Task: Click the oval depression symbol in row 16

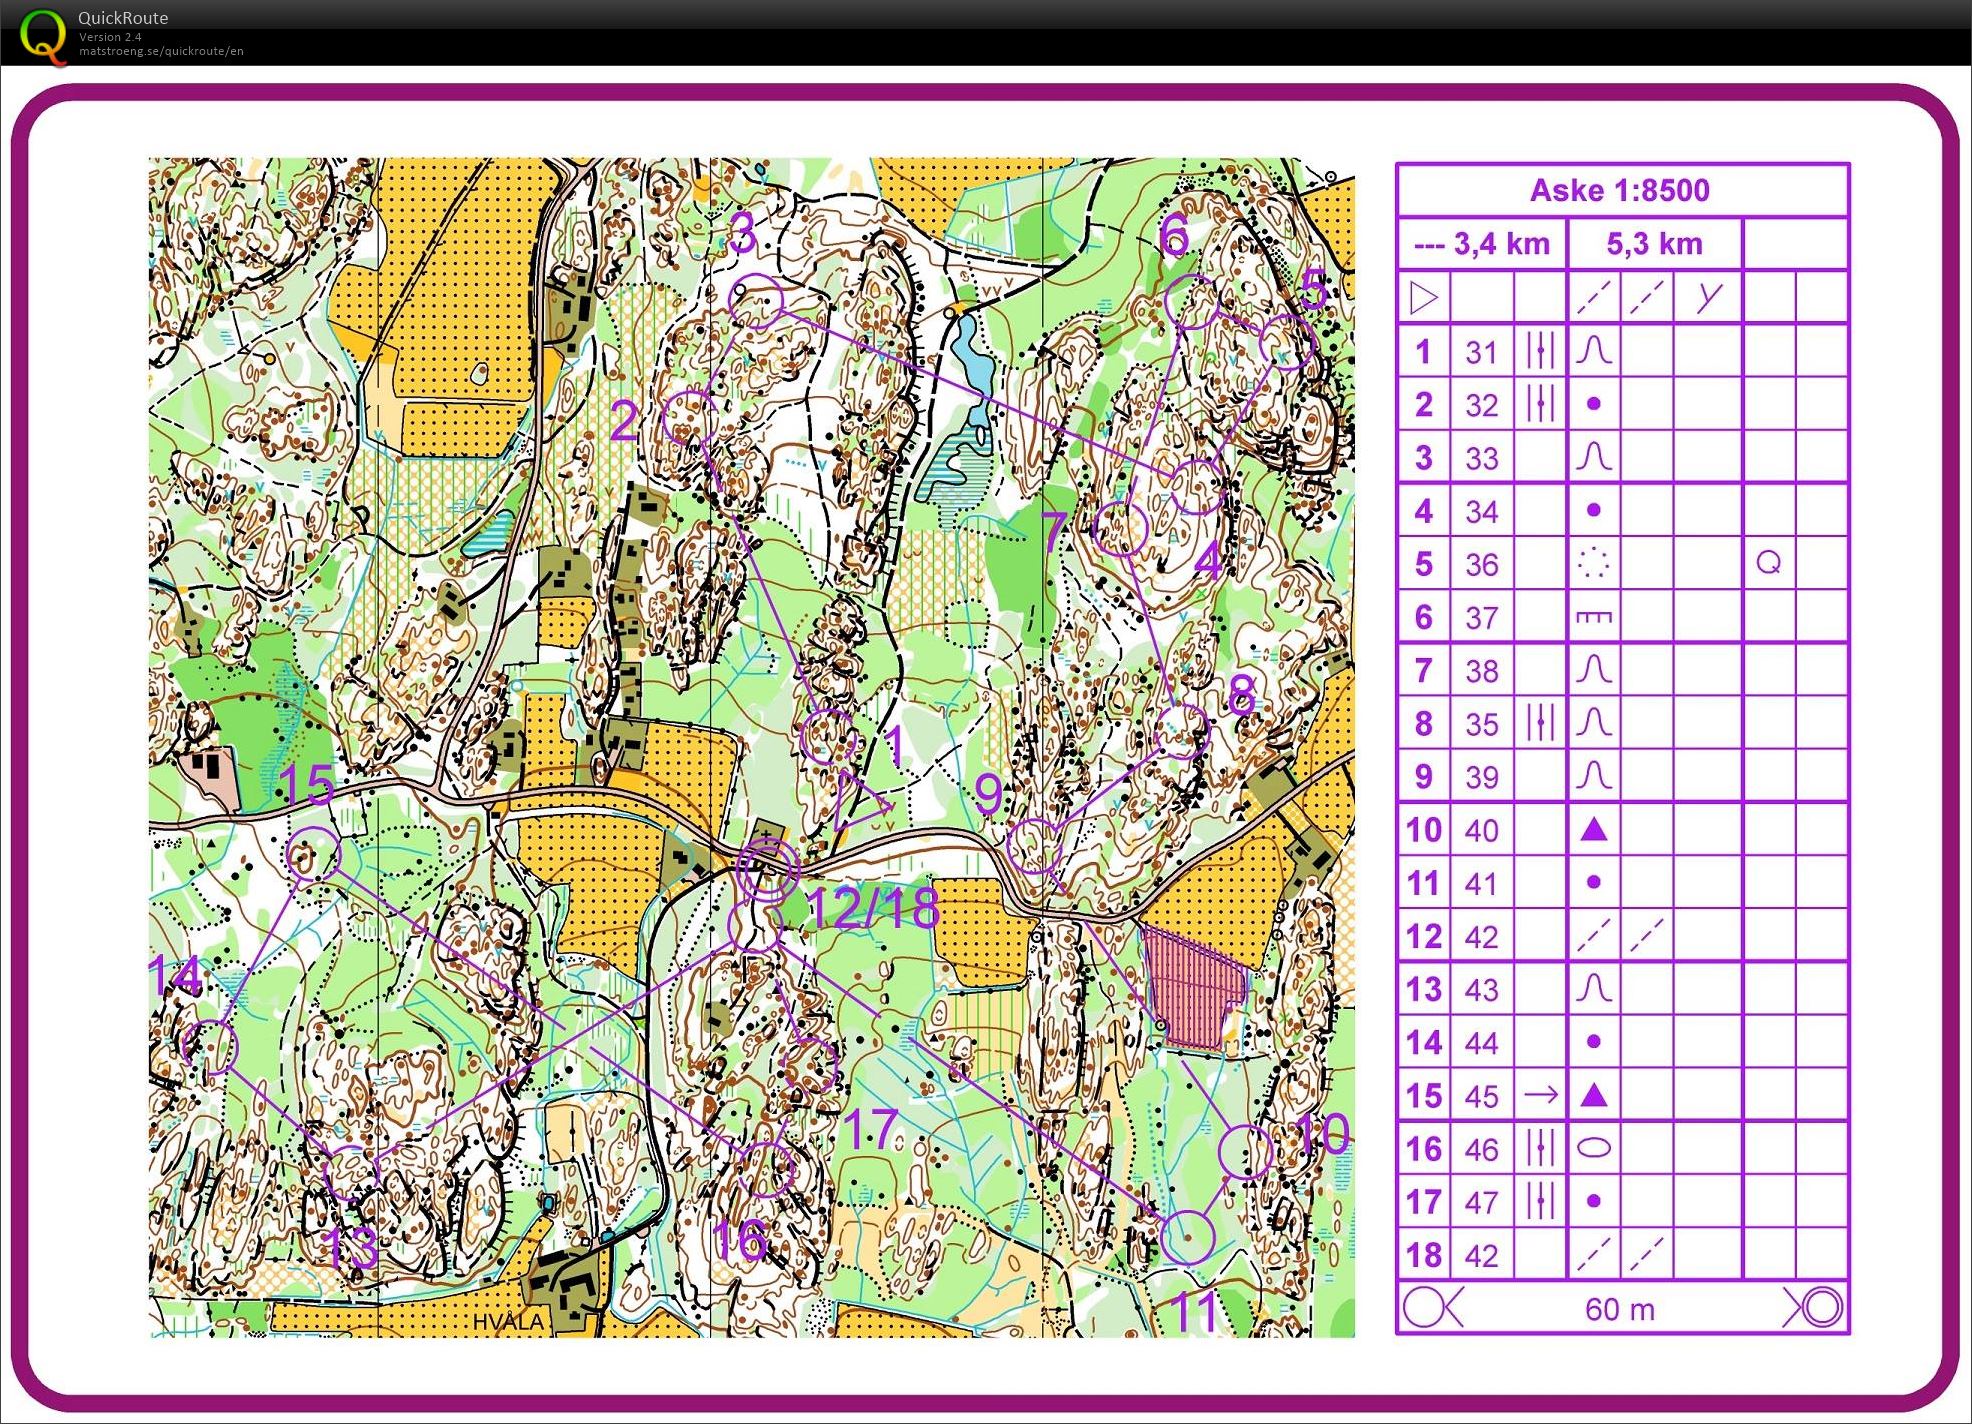Action: 1594,1148
